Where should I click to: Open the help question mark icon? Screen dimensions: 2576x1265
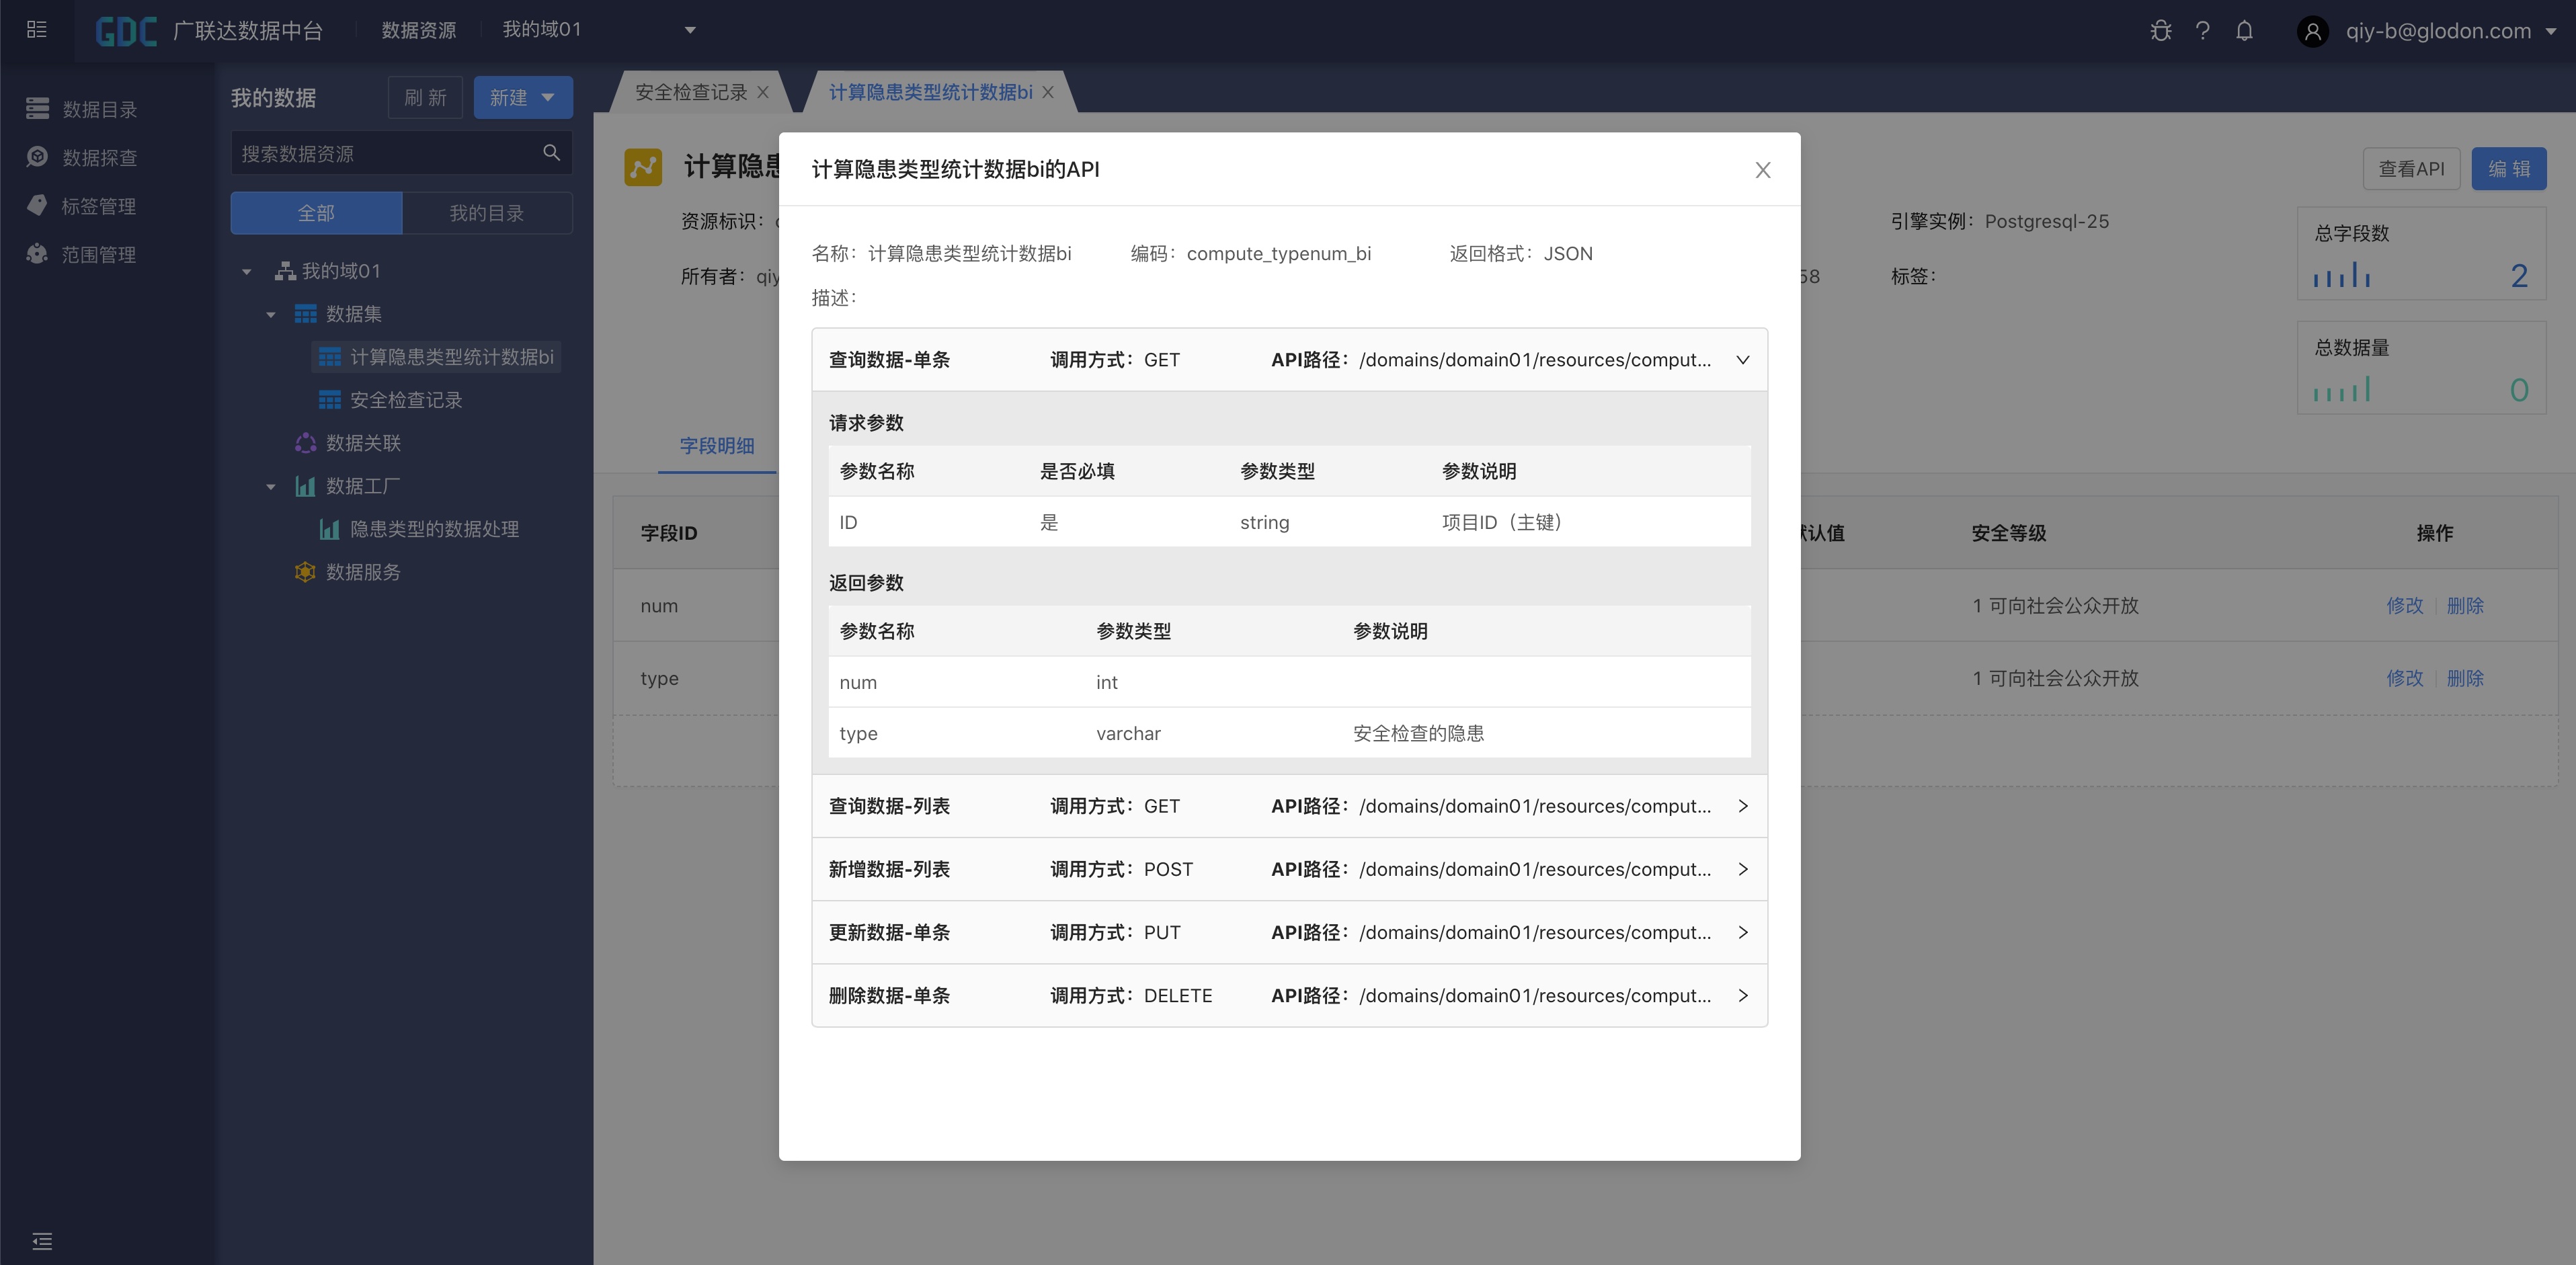(2202, 31)
